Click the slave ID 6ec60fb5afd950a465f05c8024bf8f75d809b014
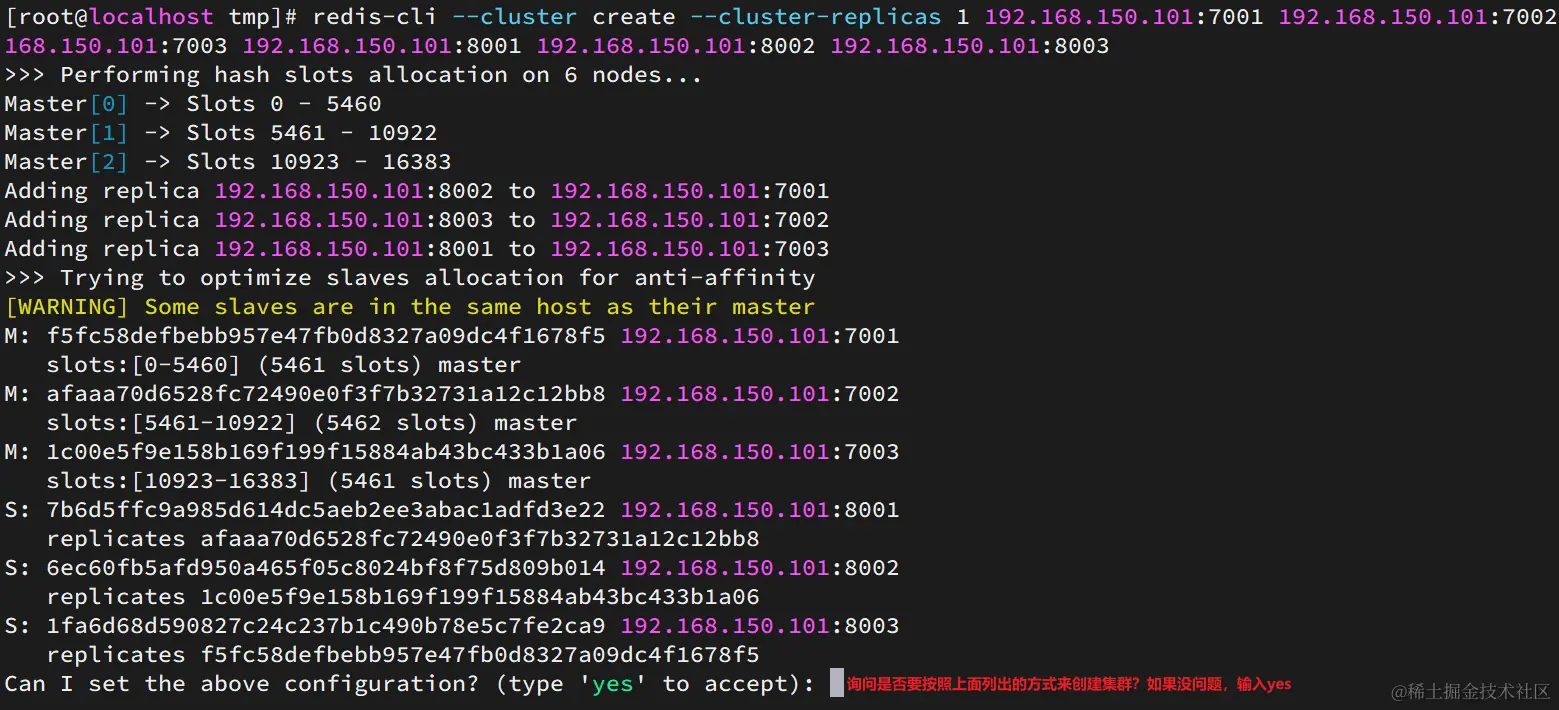This screenshot has height=710, width=1559. tap(326, 568)
